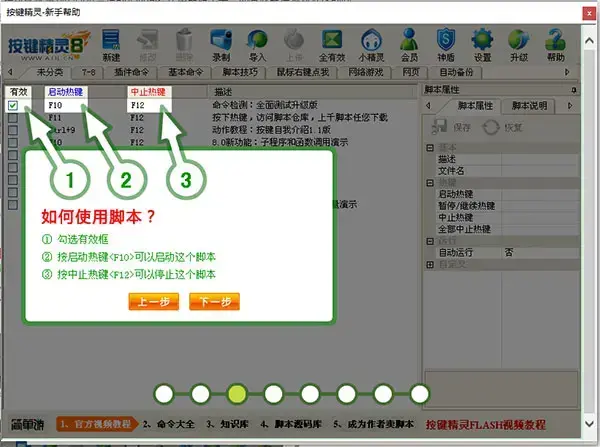Viewport: 600px width, 447px height.
Task: Expand the 自定义 property group
Action: click(430, 264)
